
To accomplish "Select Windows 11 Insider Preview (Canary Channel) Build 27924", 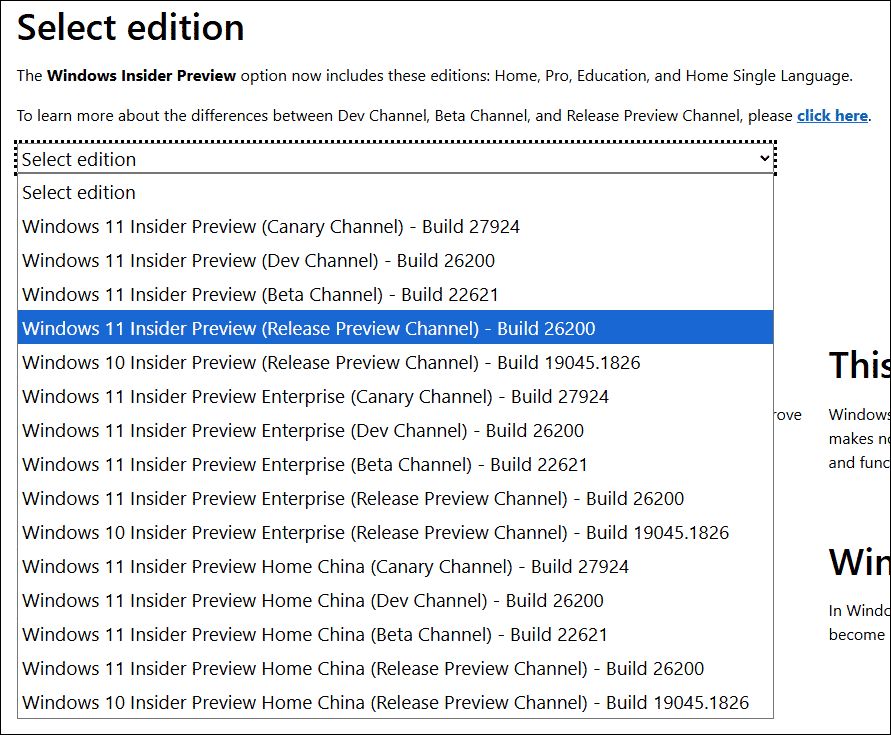I will [395, 226].
